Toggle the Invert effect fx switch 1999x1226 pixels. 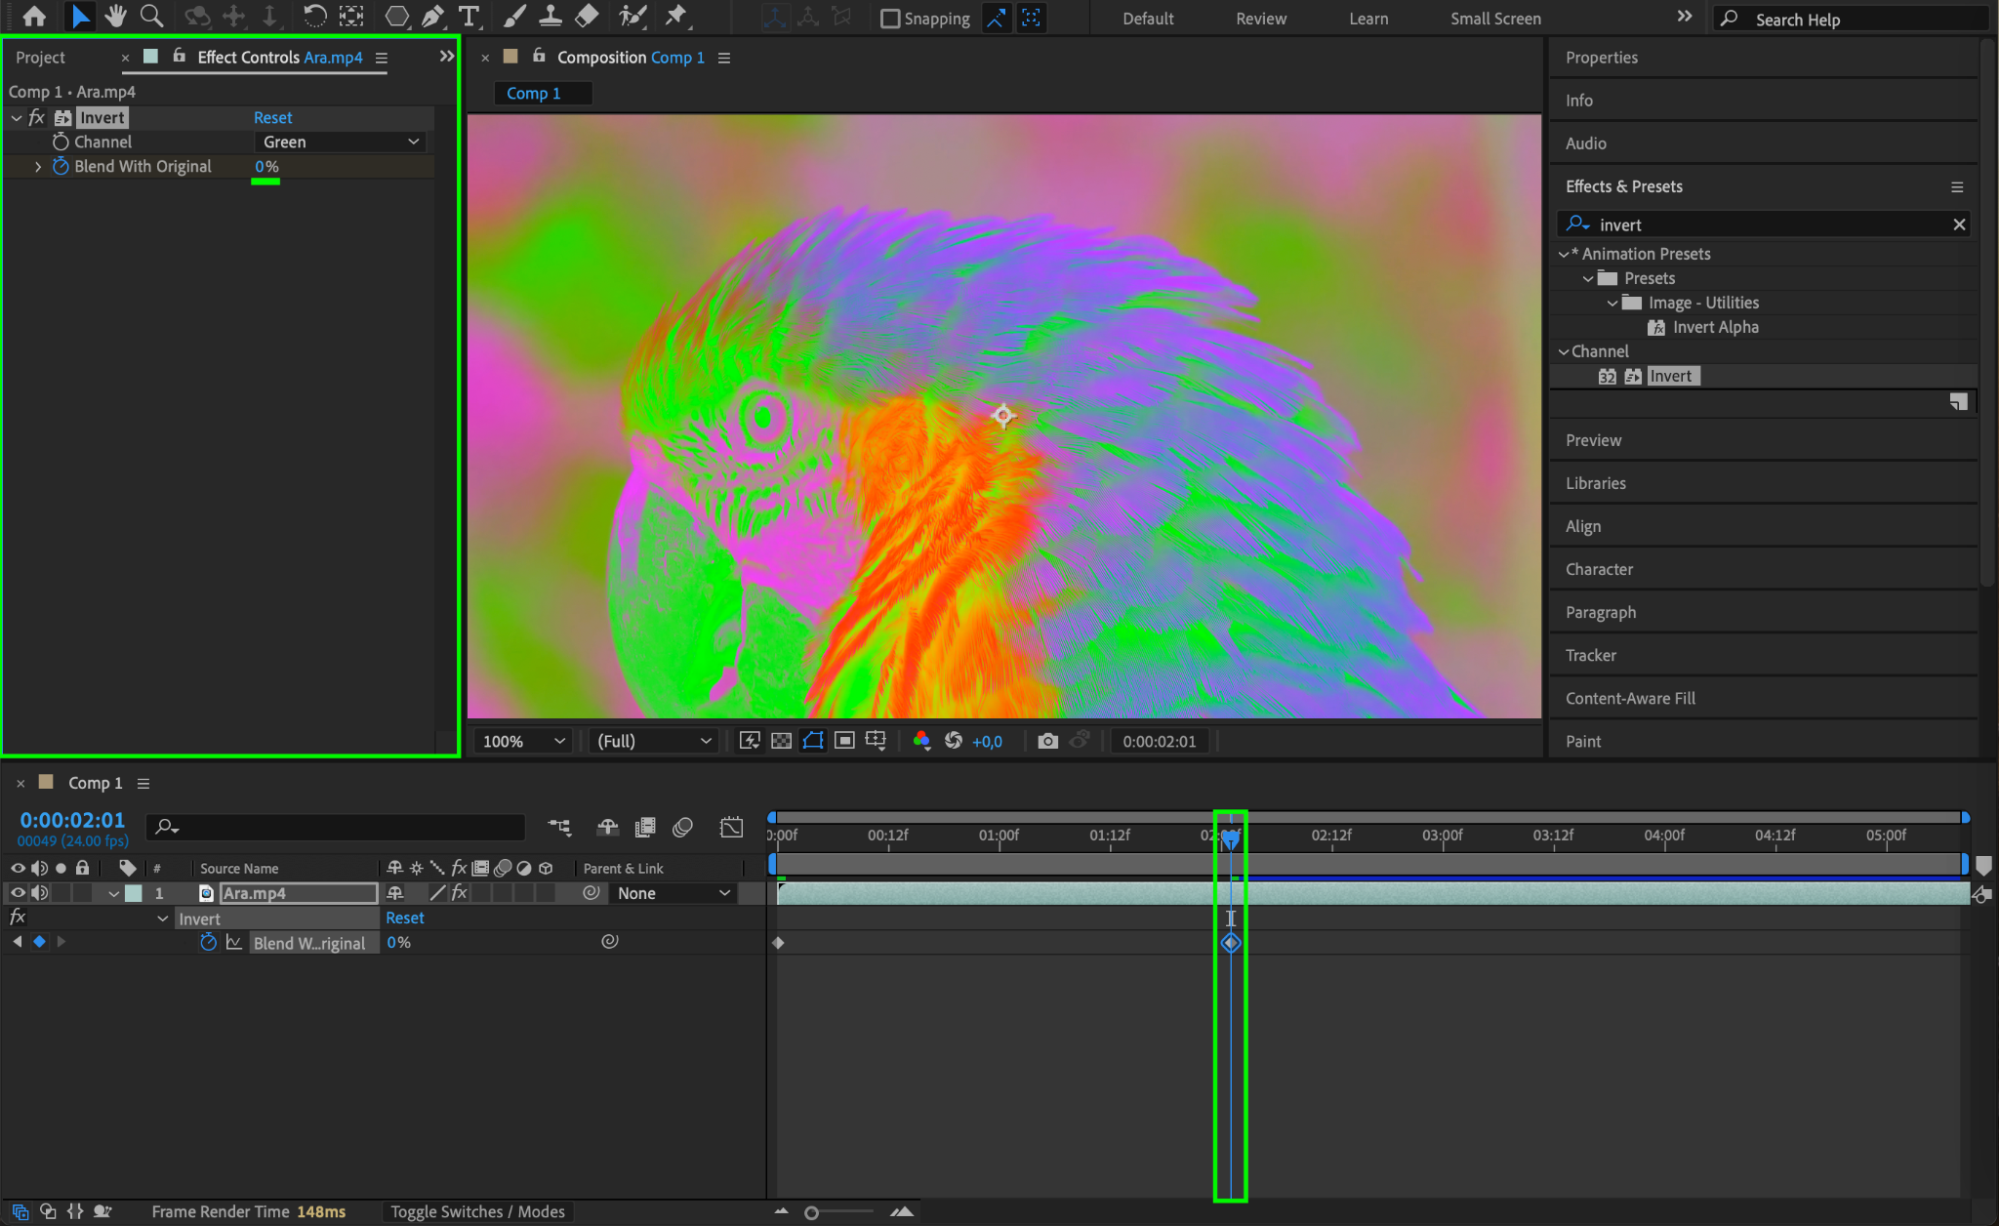point(37,117)
